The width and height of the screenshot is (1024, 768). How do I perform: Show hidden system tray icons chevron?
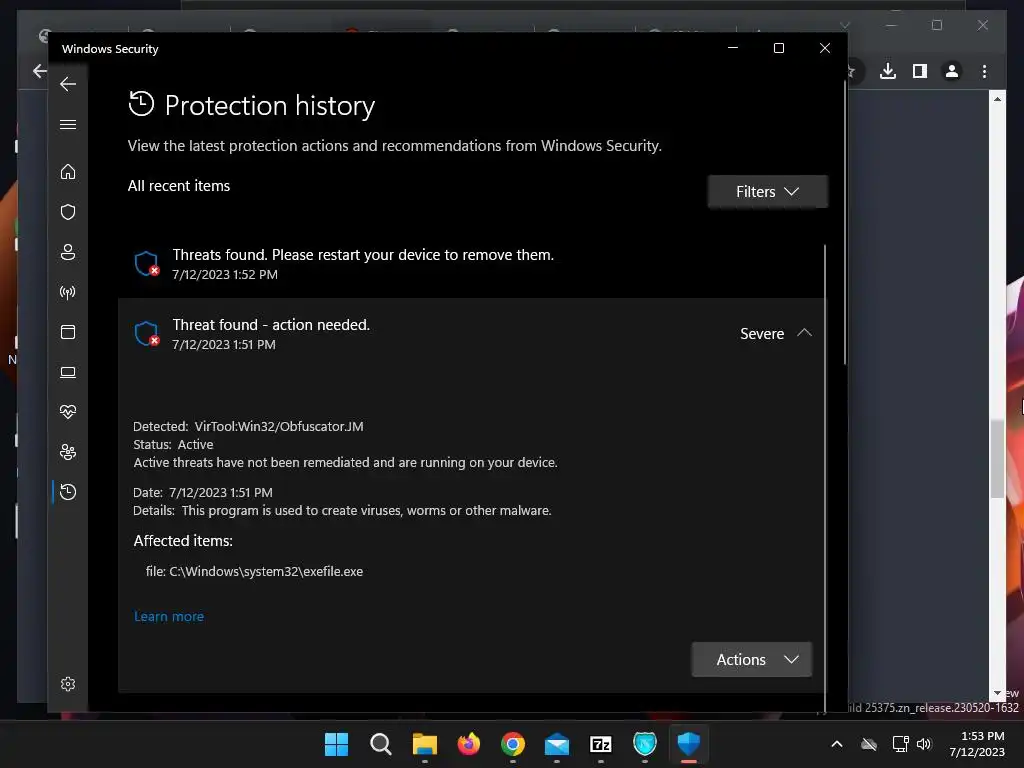[837, 744]
